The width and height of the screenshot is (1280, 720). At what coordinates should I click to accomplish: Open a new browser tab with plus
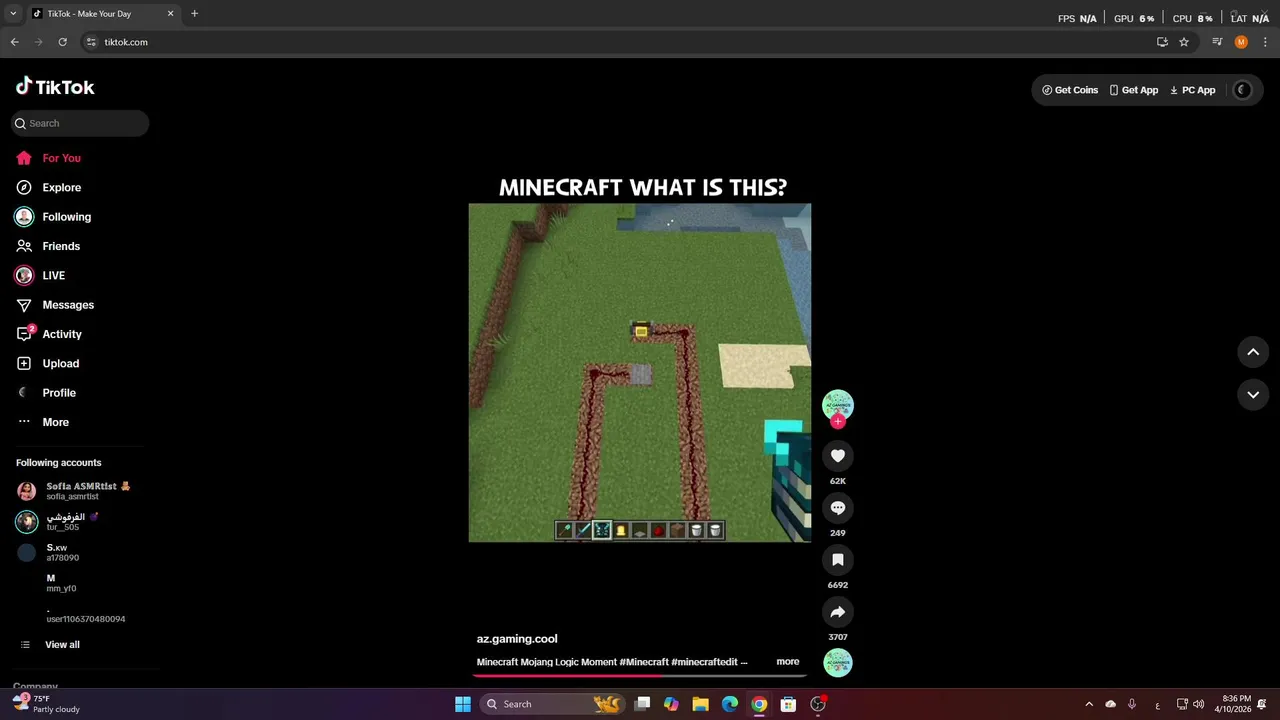coord(194,14)
